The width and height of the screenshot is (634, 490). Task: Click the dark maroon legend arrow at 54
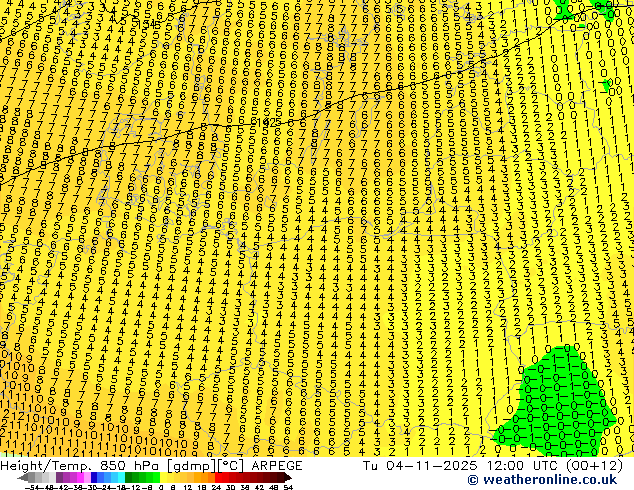pyautogui.click(x=288, y=477)
